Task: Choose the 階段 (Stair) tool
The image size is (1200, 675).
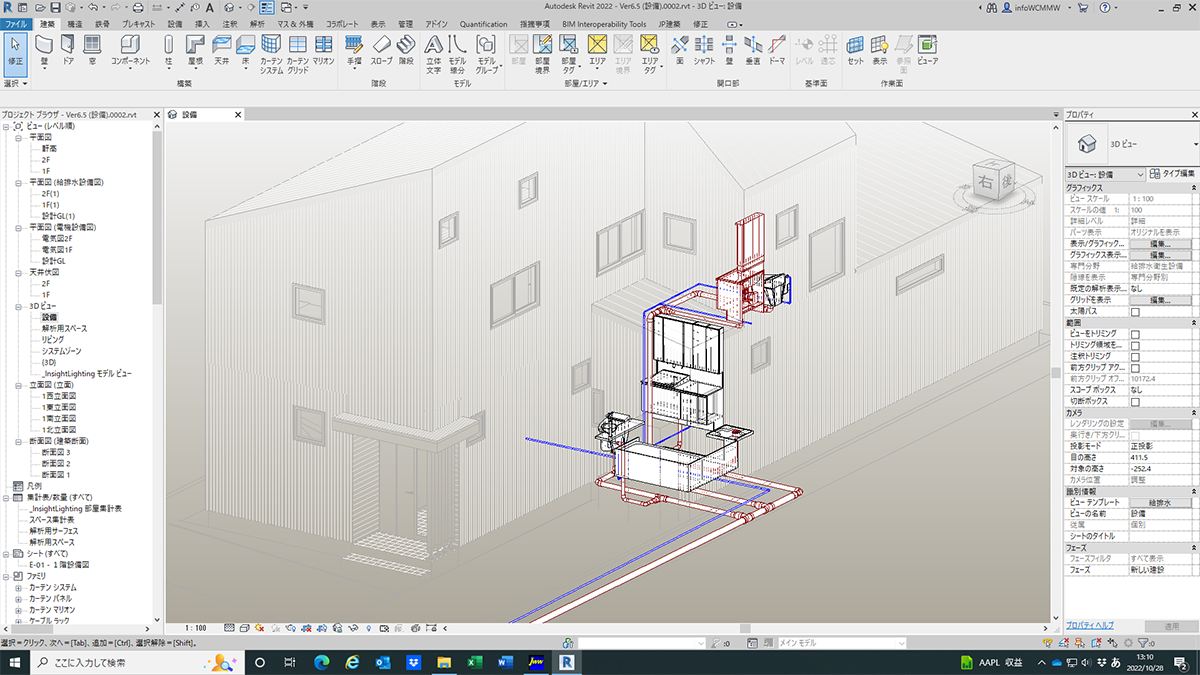Action: [406, 46]
